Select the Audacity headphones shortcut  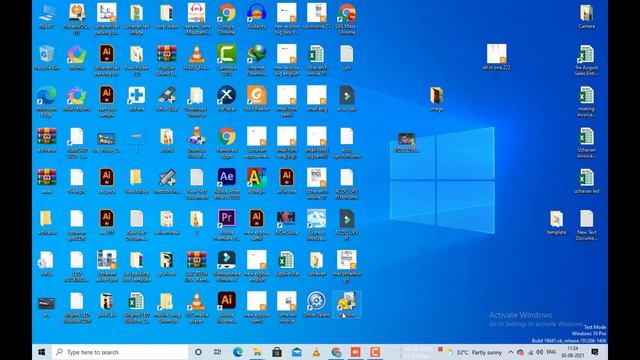point(256,16)
